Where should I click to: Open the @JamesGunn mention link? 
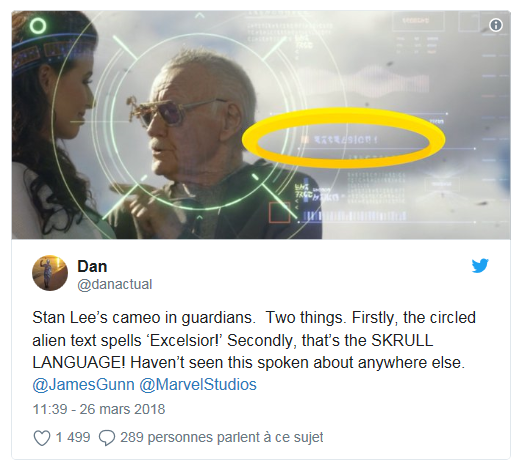coord(83,384)
